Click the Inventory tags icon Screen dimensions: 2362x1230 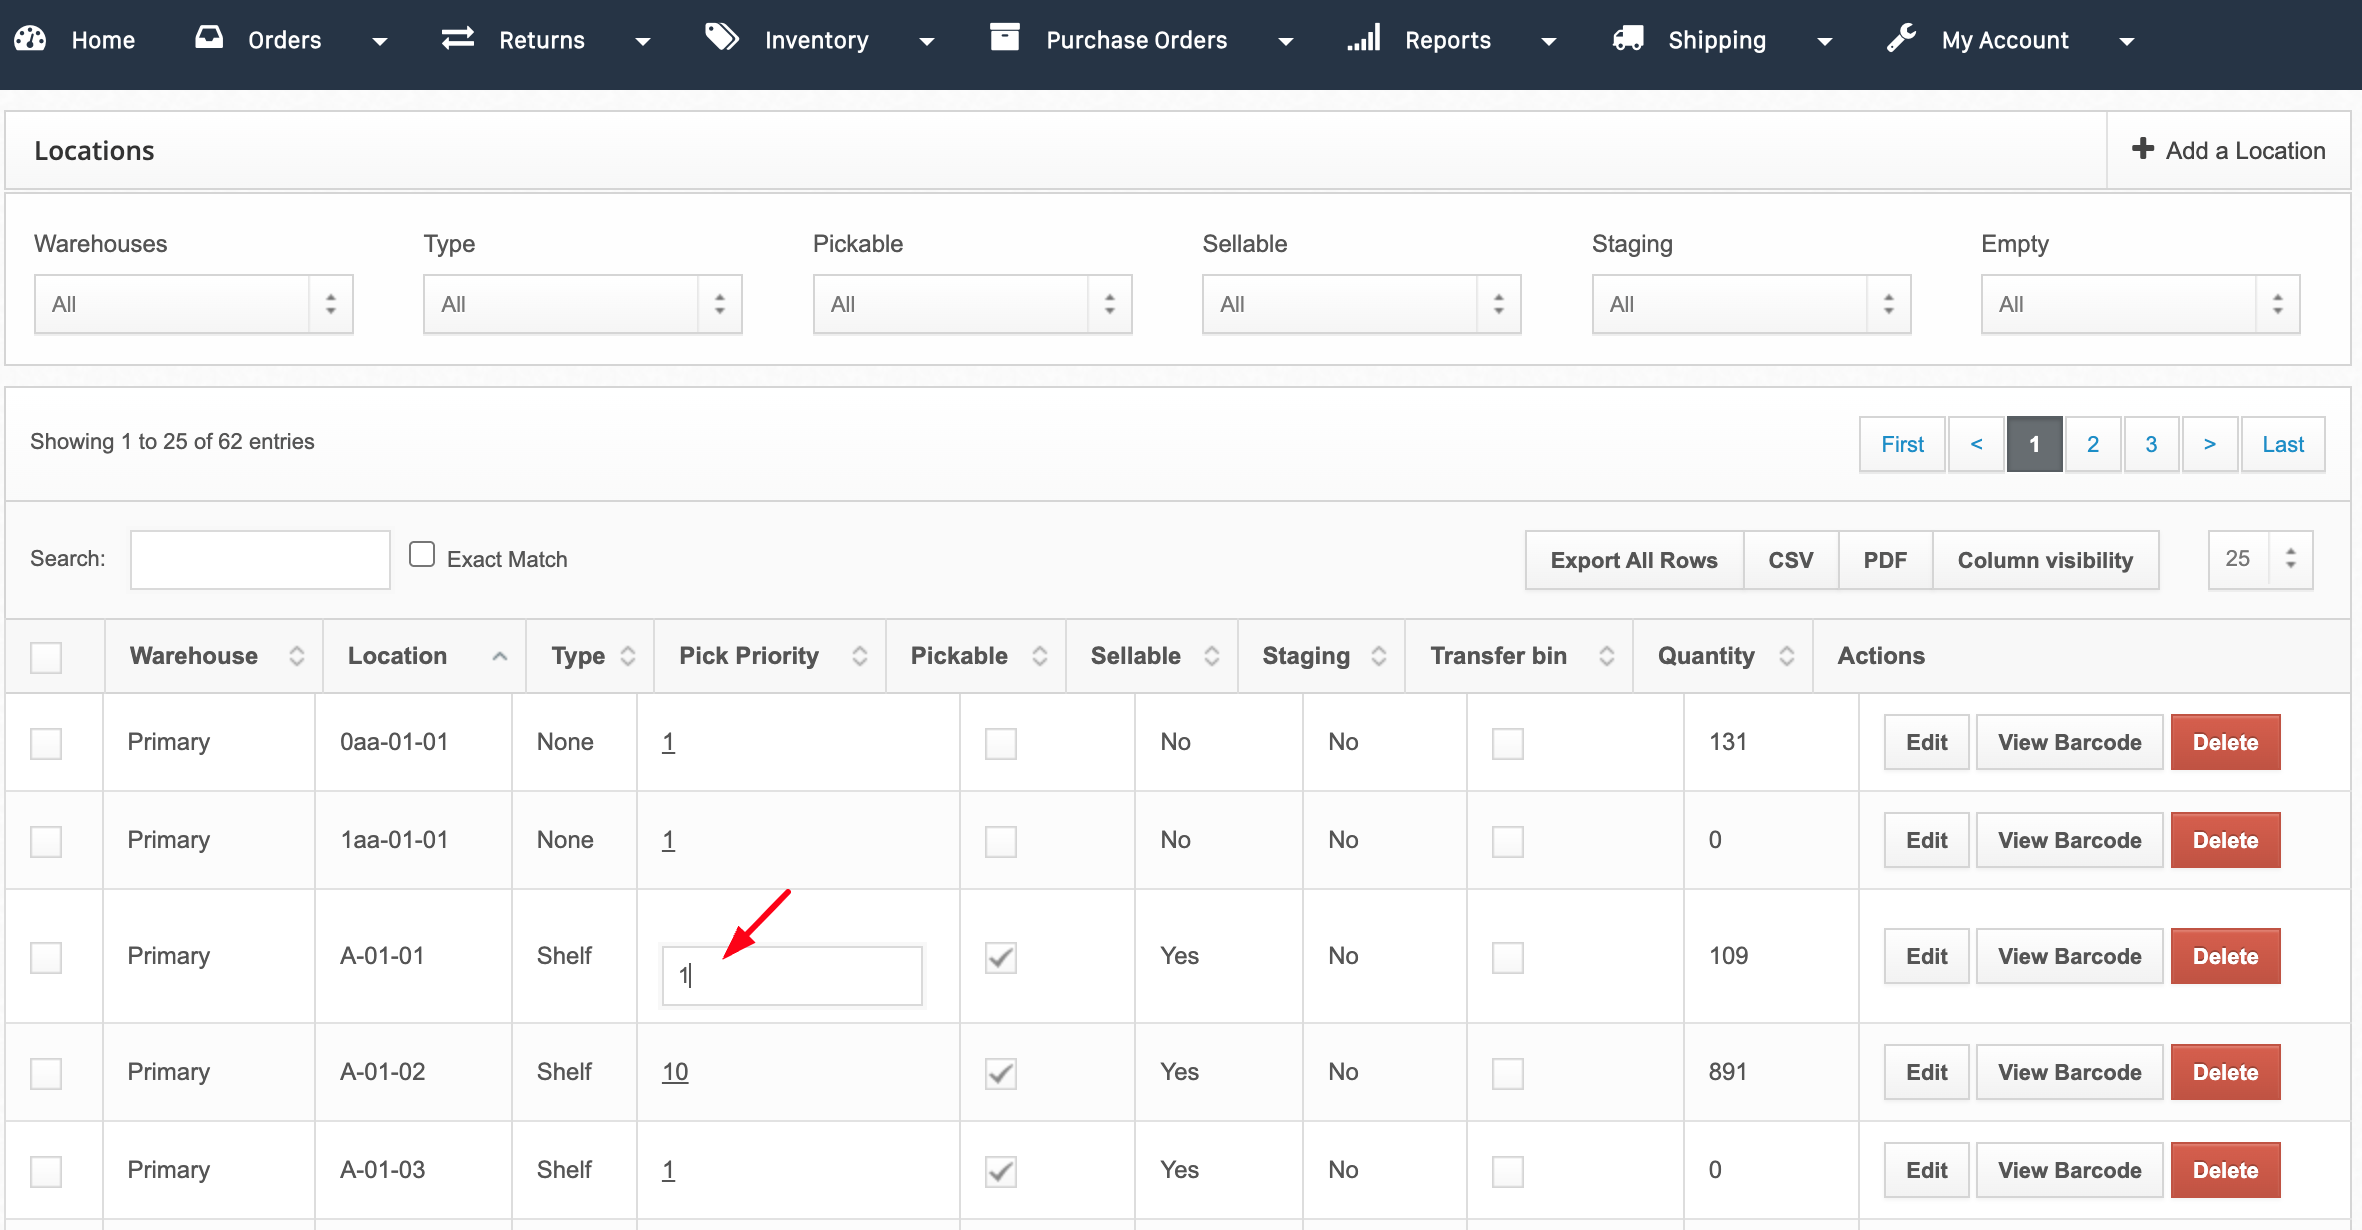point(722,38)
